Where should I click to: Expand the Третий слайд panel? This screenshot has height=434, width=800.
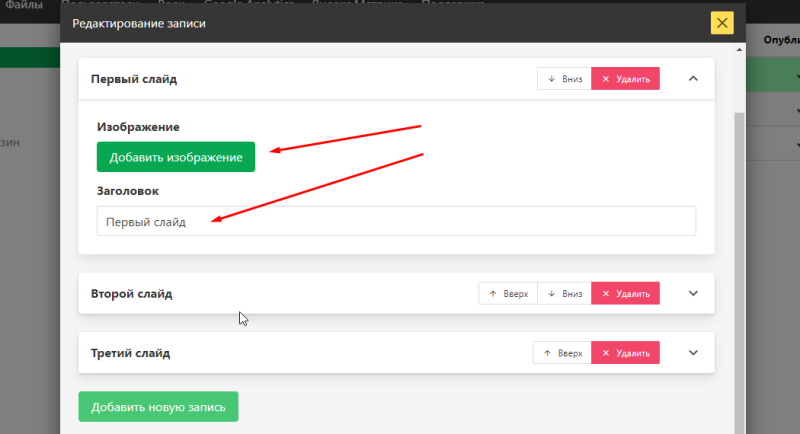click(x=694, y=353)
